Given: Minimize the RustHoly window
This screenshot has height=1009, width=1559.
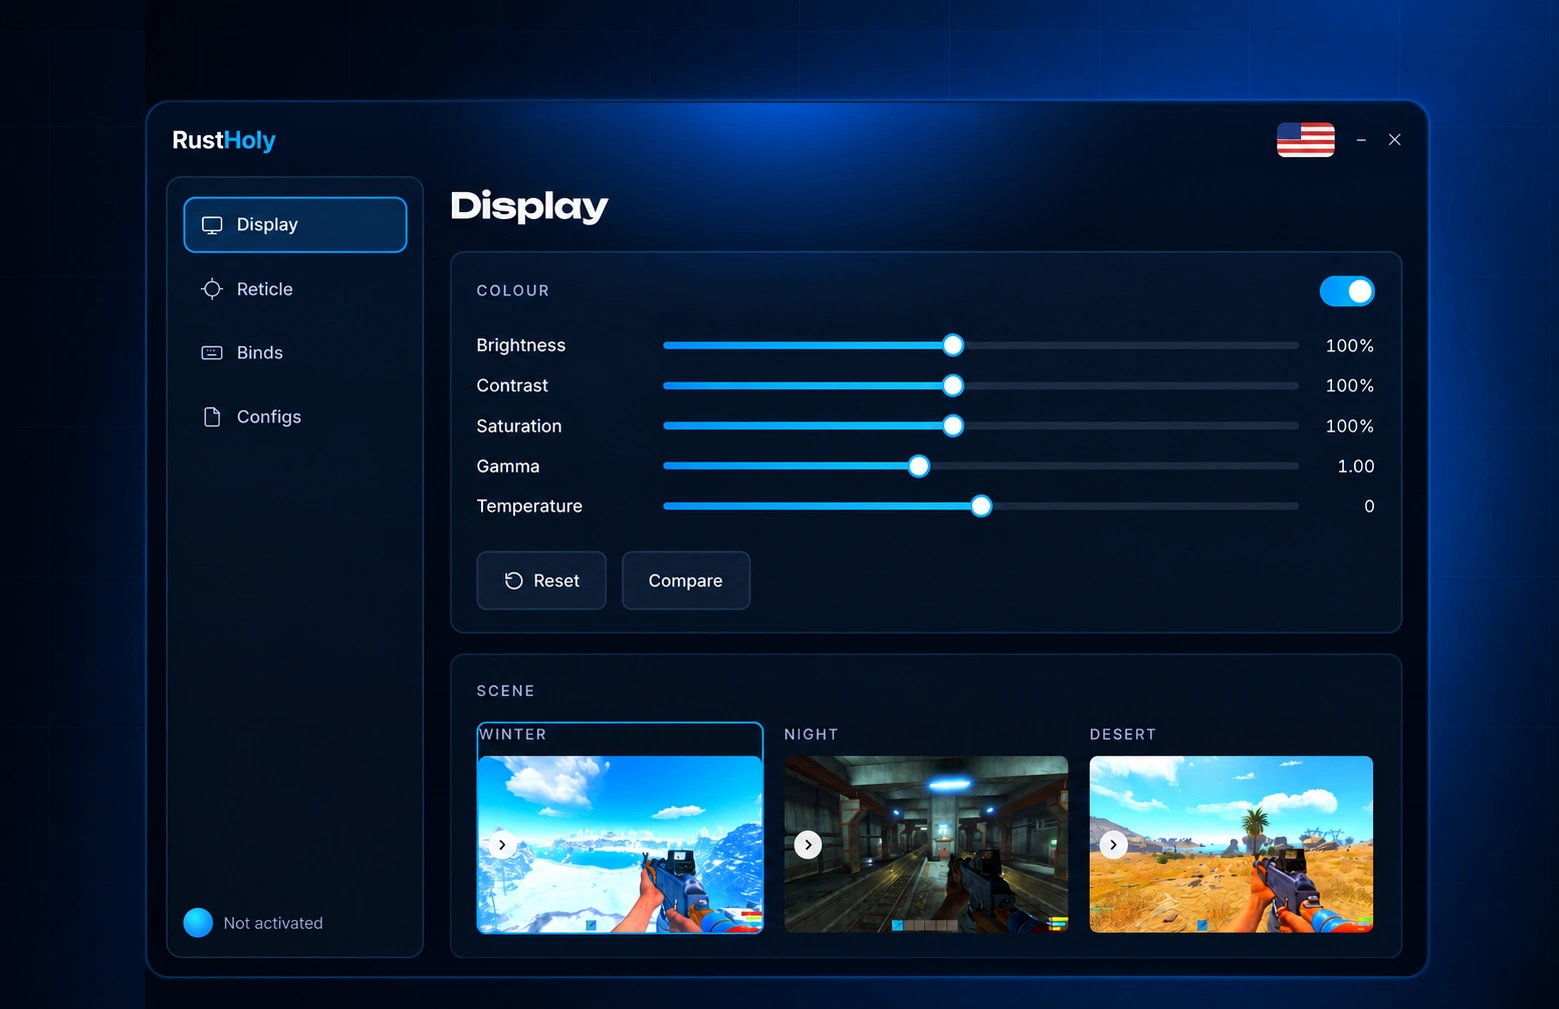Looking at the screenshot, I should (x=1361, y=140).
